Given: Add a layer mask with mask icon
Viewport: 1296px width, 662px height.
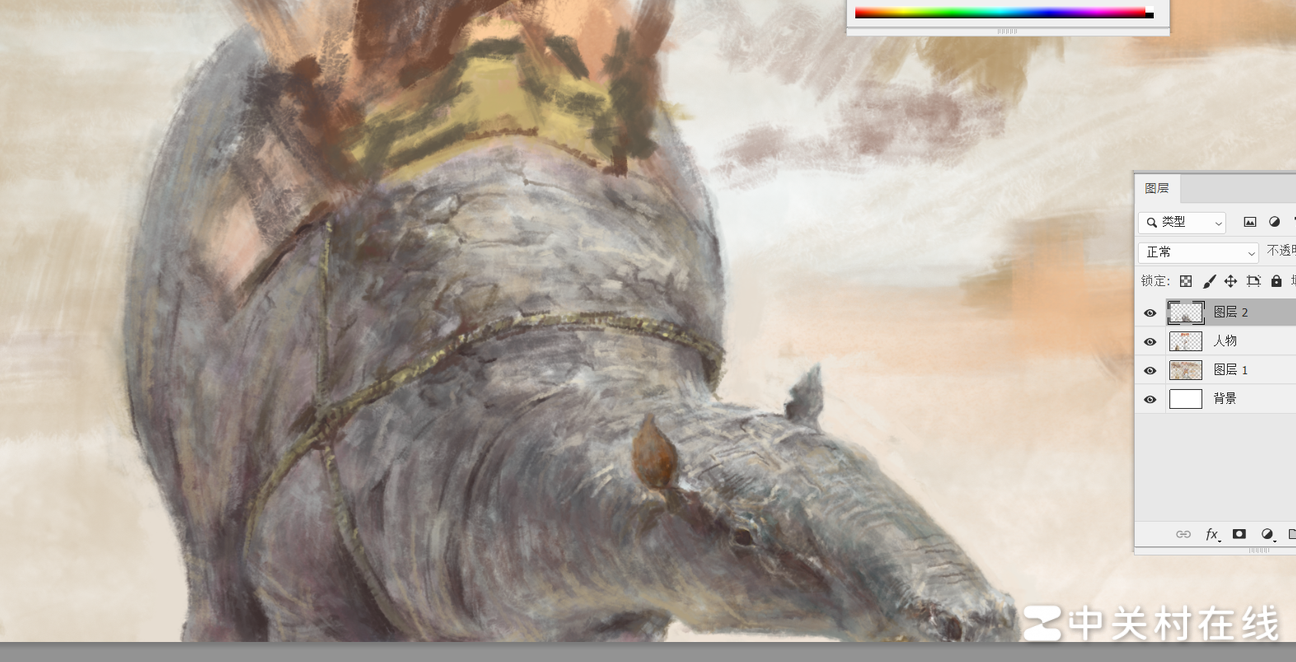Looking at the screenshot, I should coord(1239,534).
